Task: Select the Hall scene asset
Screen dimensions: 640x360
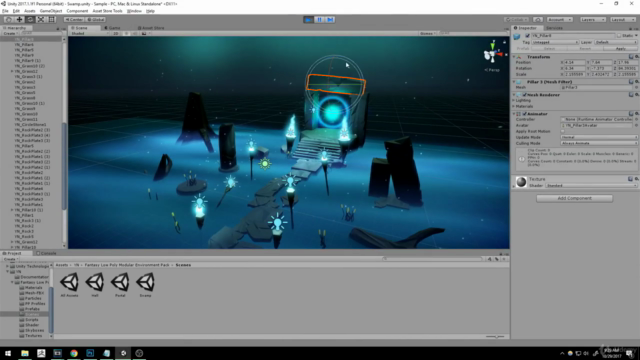Action: pos(95,284)
